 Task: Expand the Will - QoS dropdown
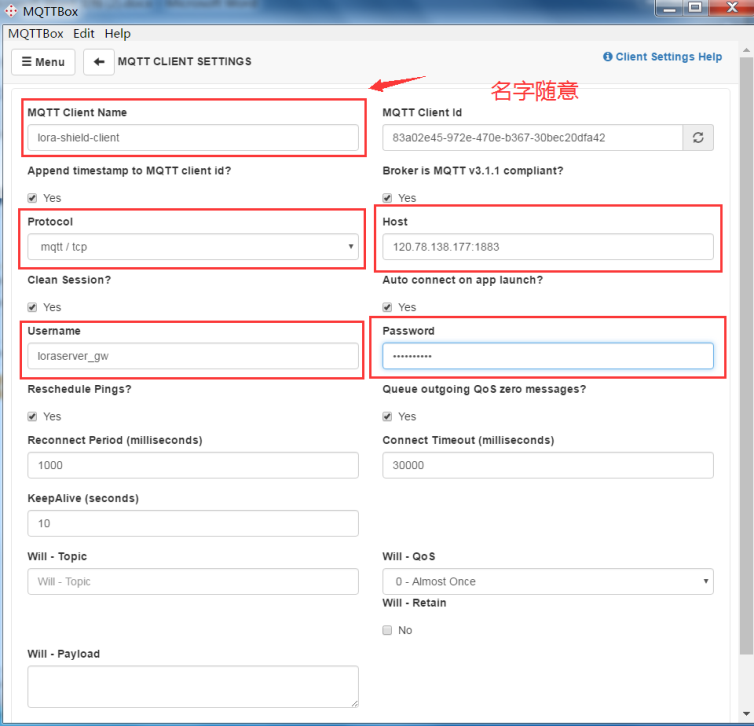548,581
